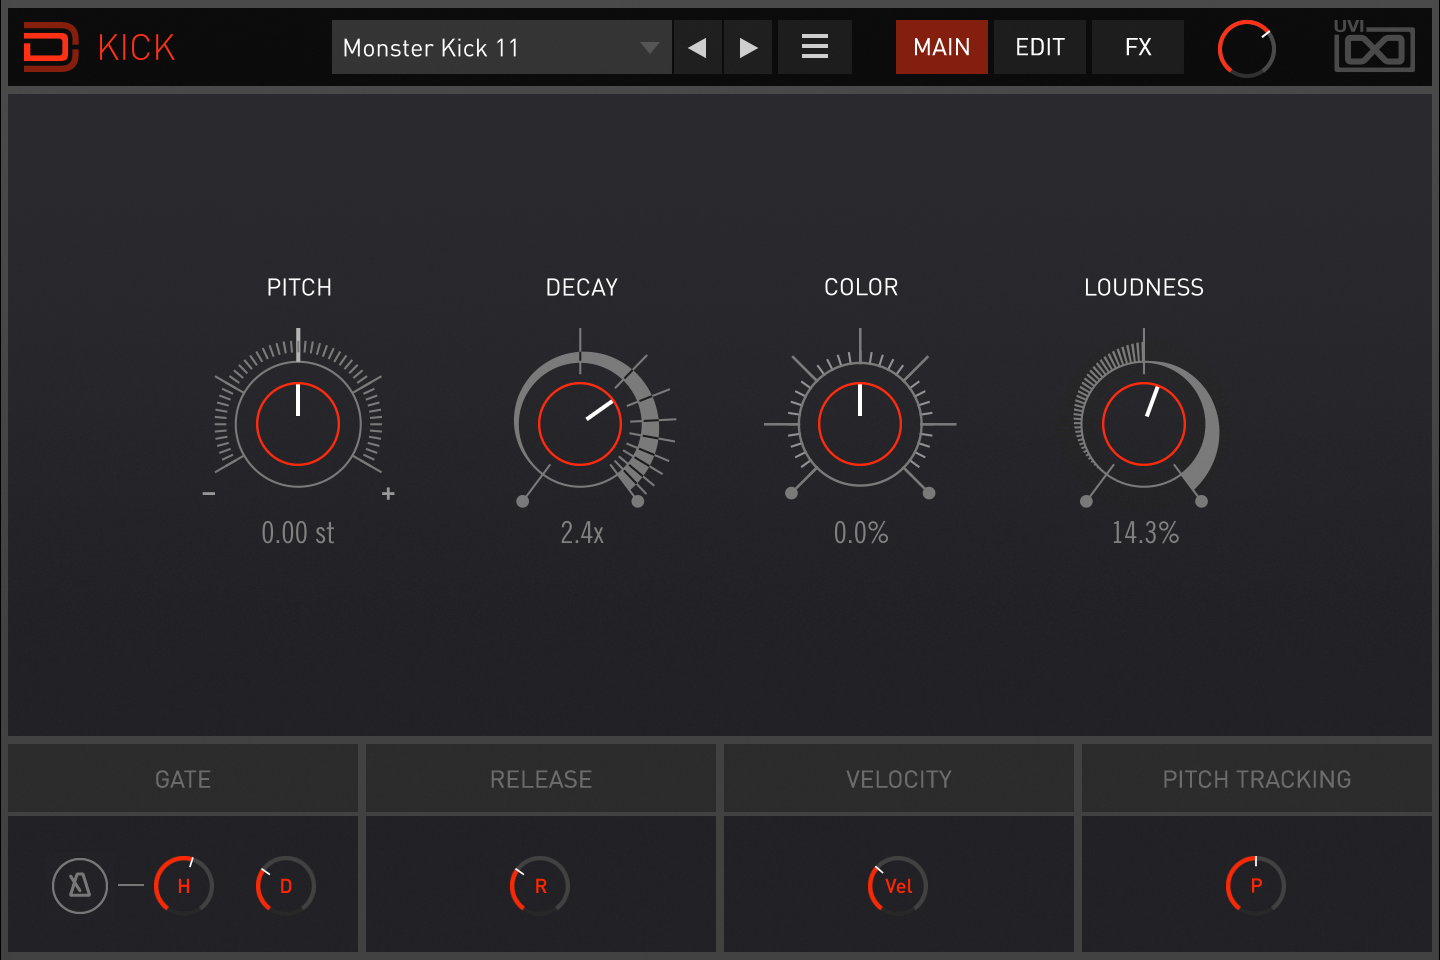Image resolution: width=1440 pixels, height=960 pixels.
Task: Click the UVI logo
Action: point(1374,46)
